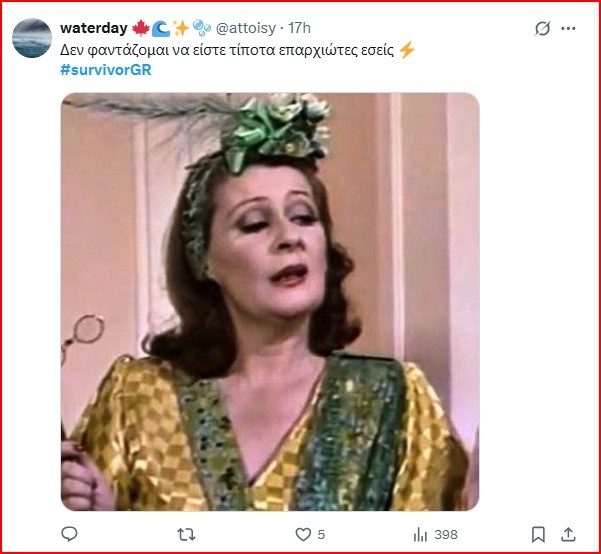
Task: Click the Grok explain-post icon
Action: tap(543, 29)
